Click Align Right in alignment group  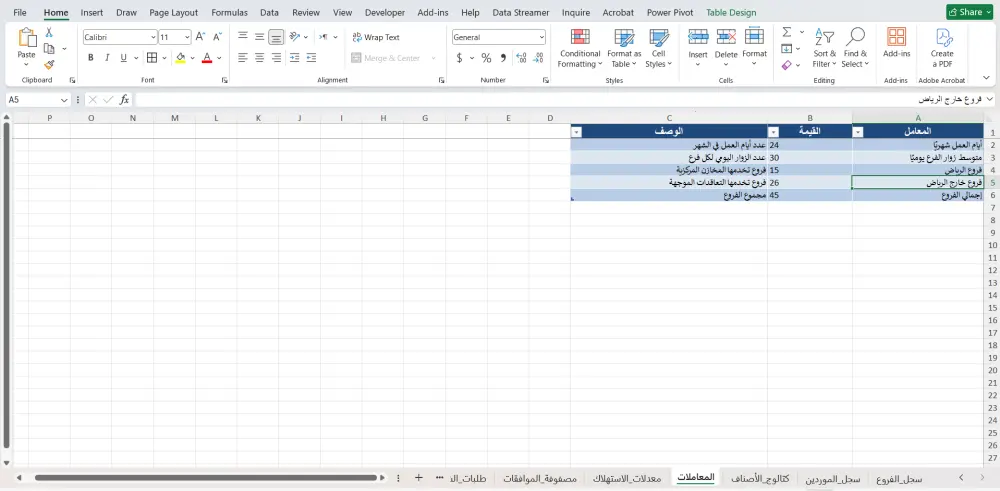pyautogui.click(x=276, y=58)
